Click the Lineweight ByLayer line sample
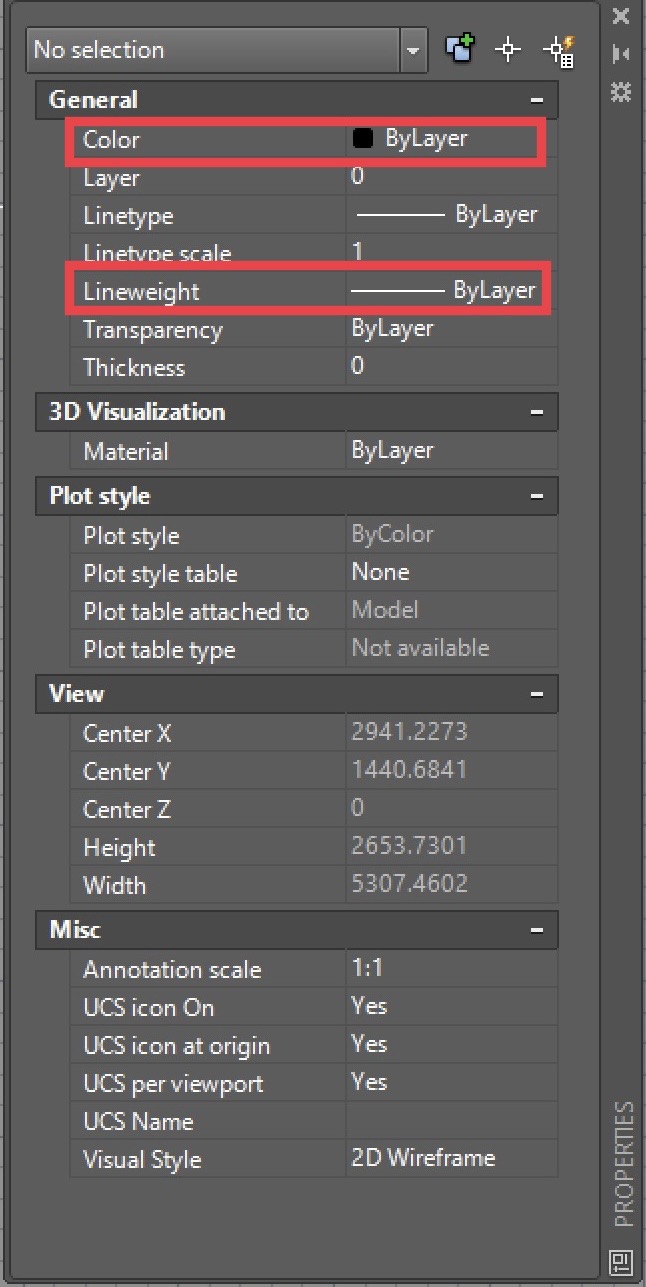The image size is (646, 1287). (398, 291)
